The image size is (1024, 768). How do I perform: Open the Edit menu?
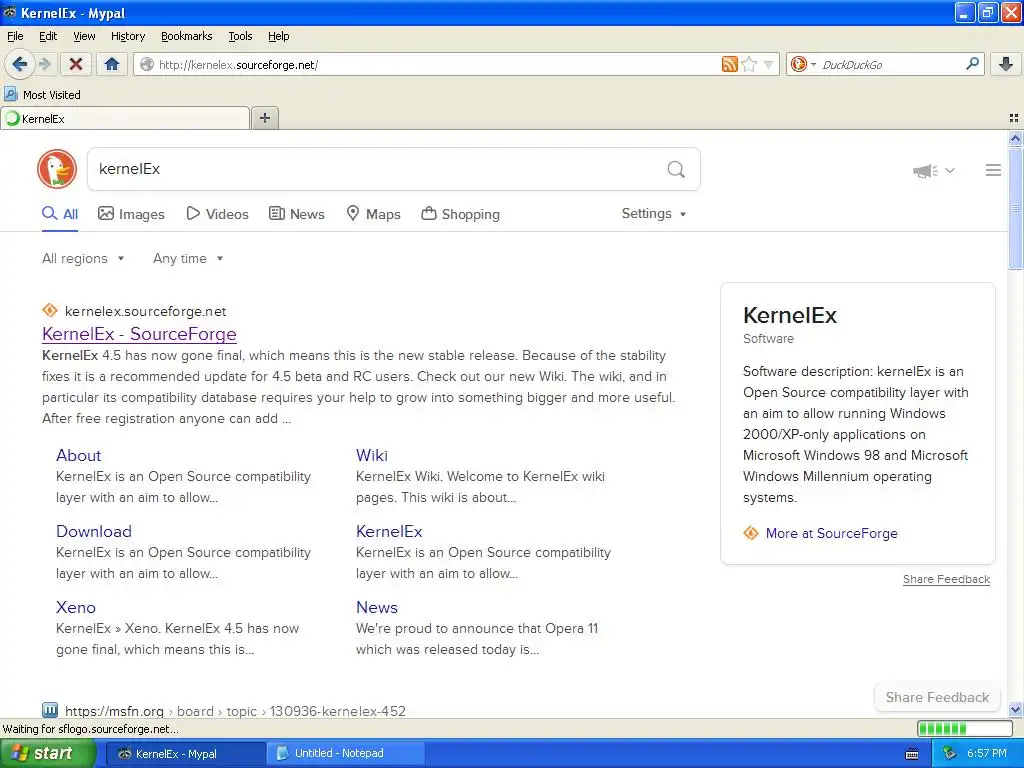[x=48, y=36]
